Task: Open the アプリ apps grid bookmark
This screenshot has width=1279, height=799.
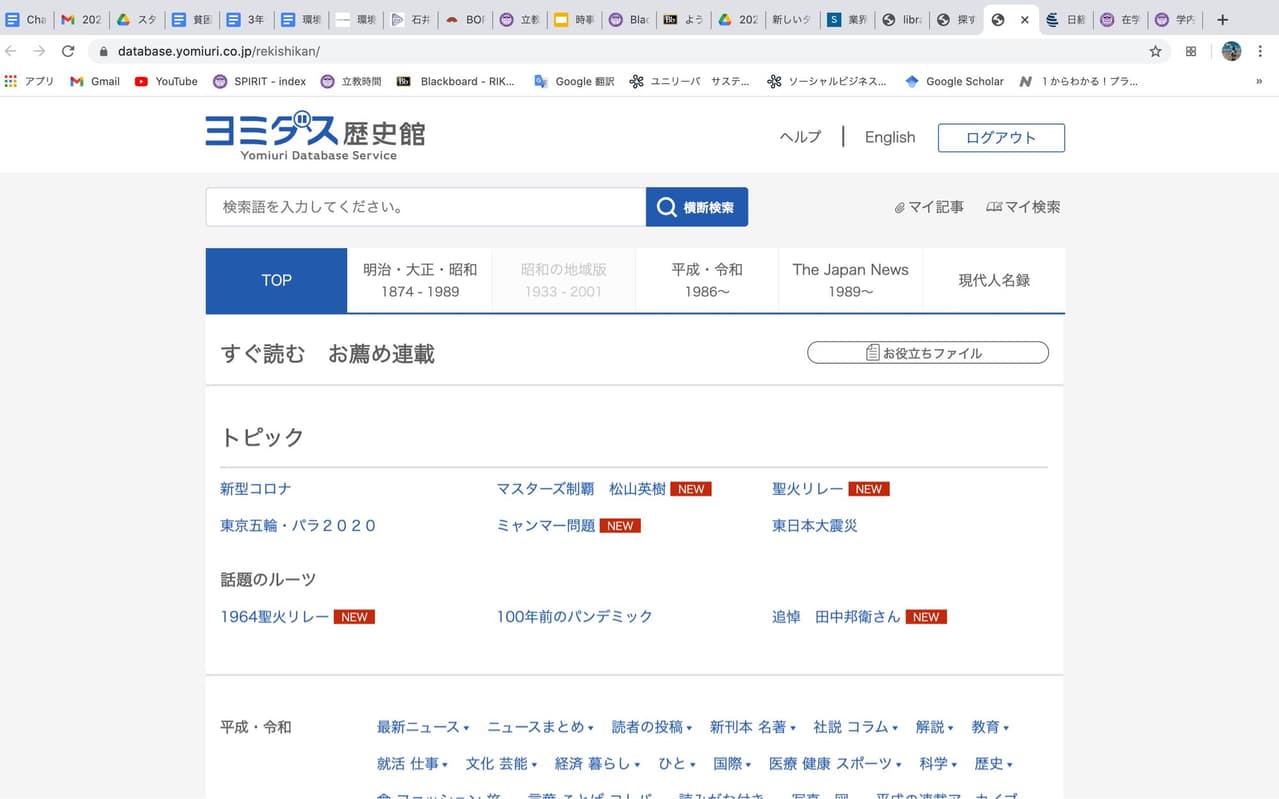Action: coord(29,81)
